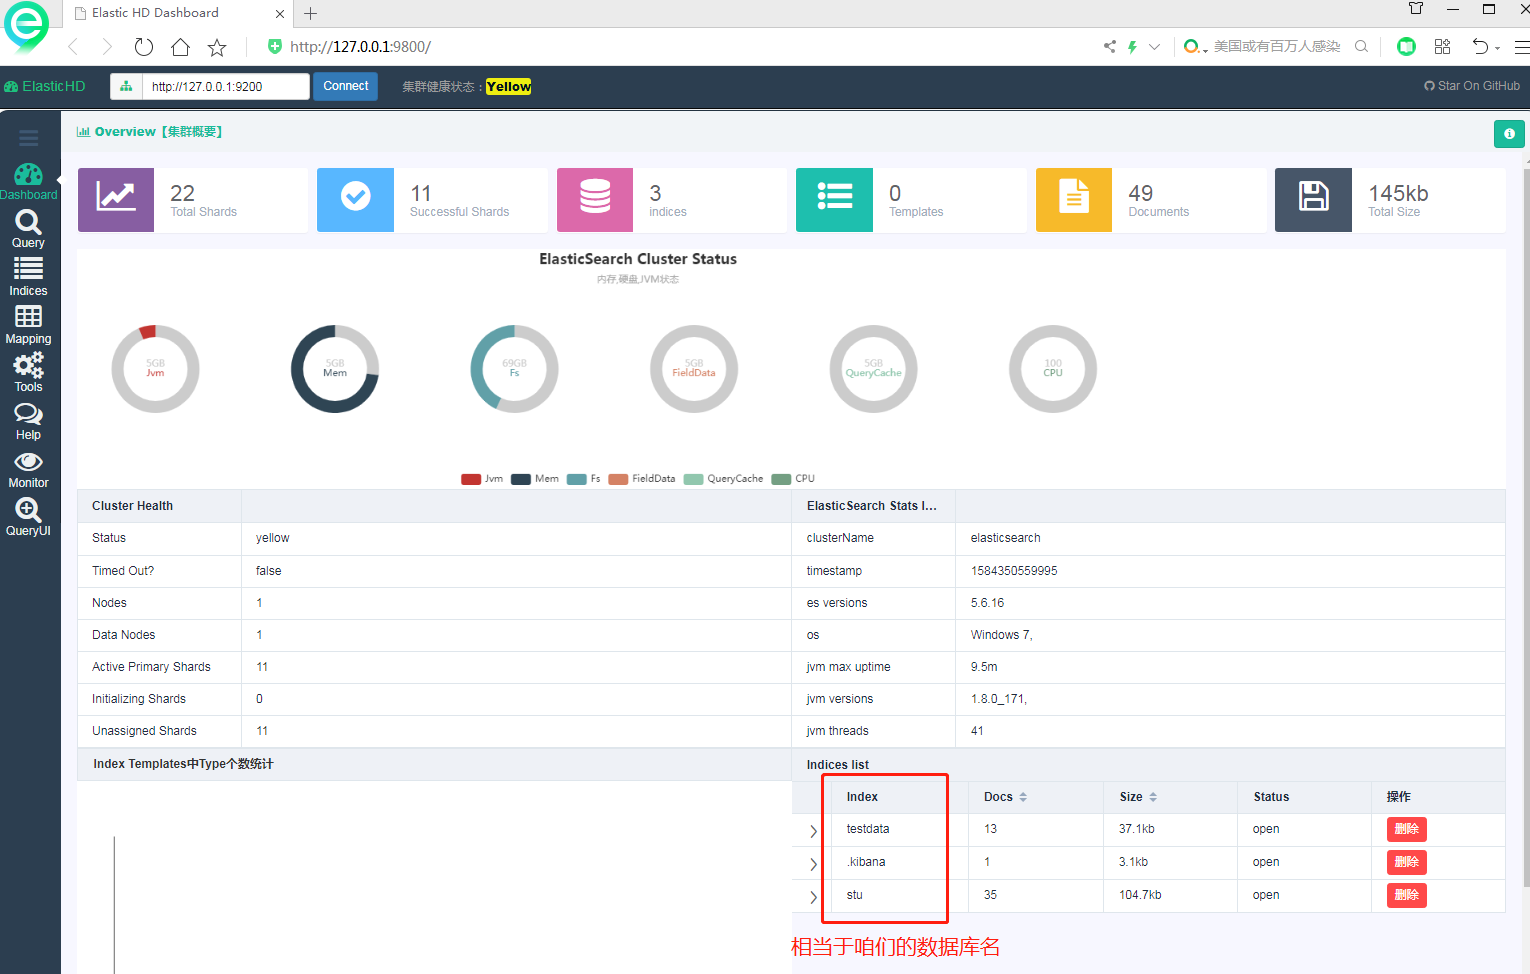Click the Total Shards chart icon
Image resolution: width=1530 pixels, height=974 pixels.
tap(116, 200)
